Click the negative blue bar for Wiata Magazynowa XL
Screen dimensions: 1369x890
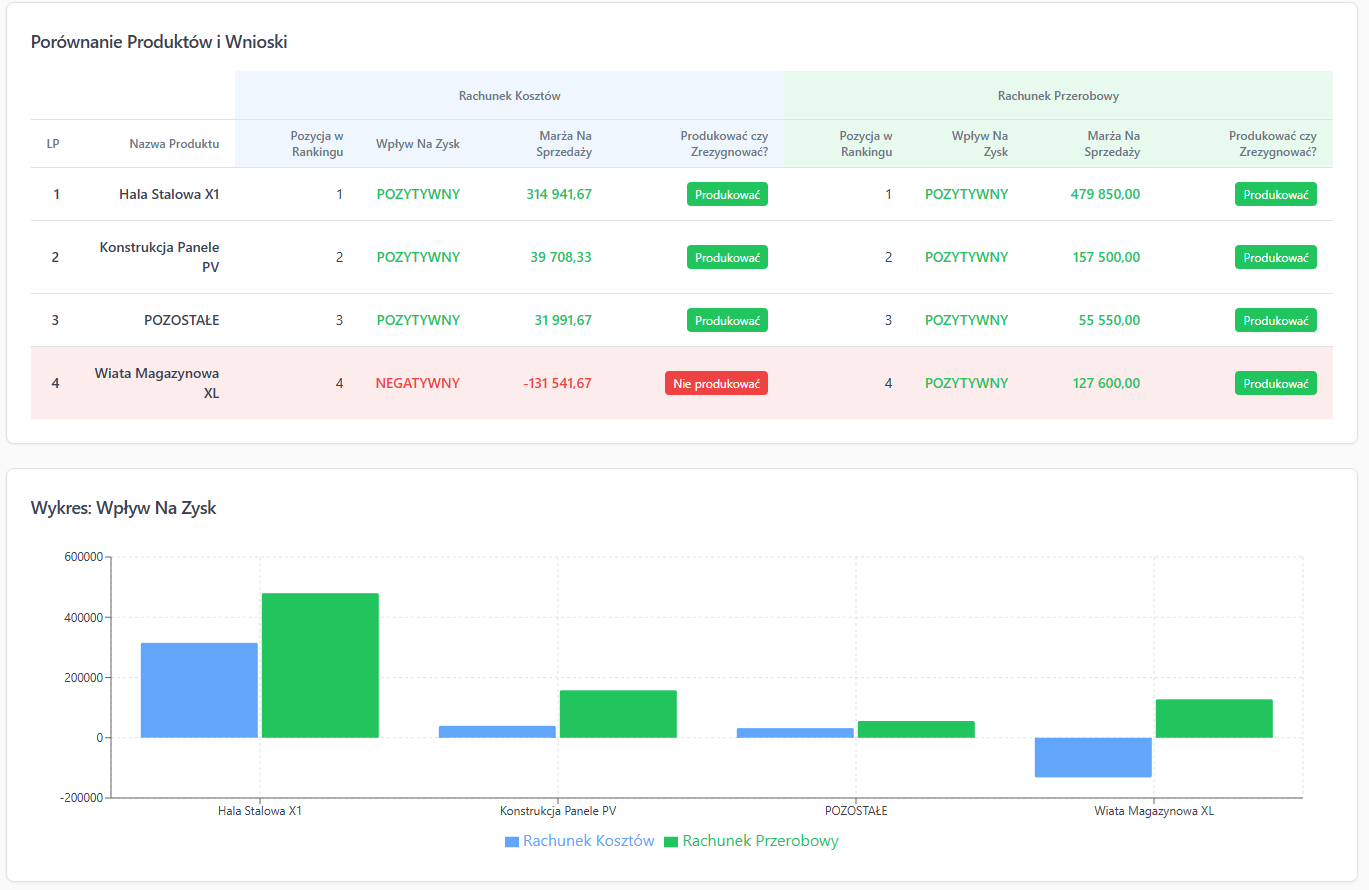(1093, 757)
